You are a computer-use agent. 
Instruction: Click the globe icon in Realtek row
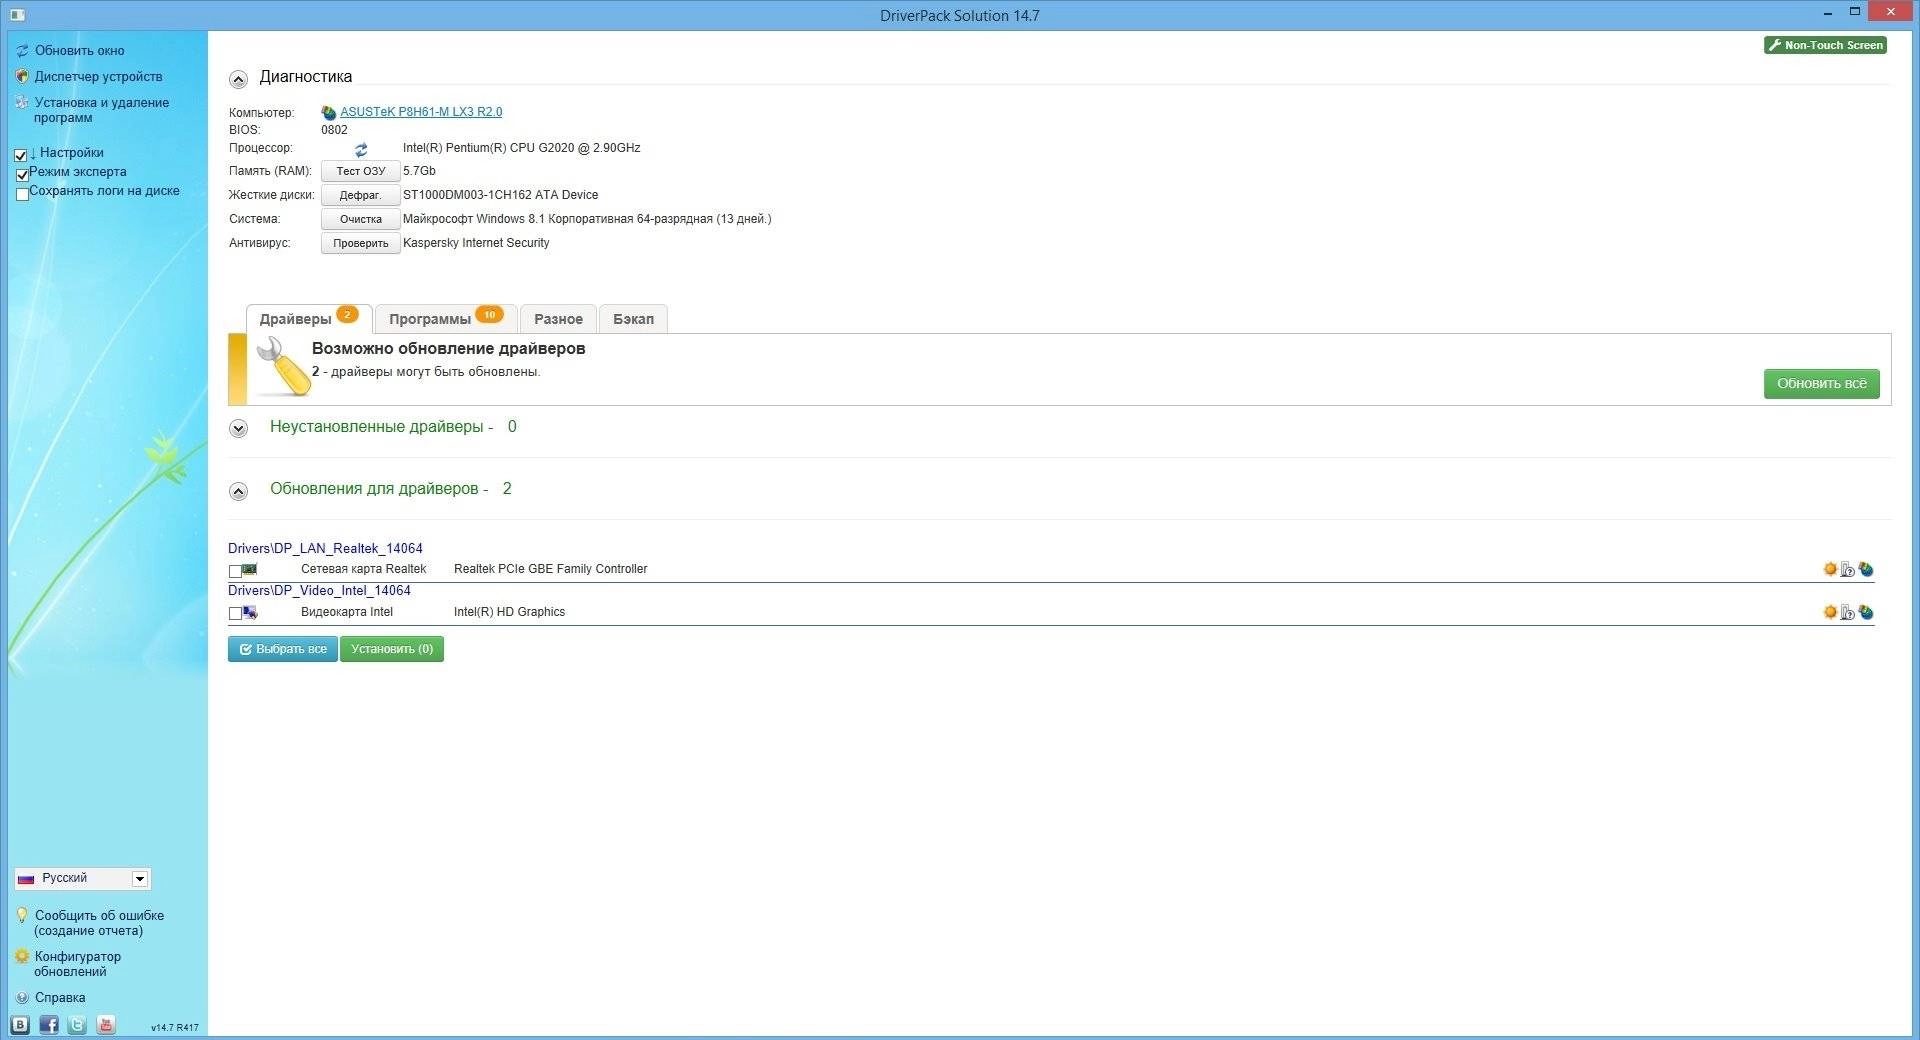tap(1866, 570)
